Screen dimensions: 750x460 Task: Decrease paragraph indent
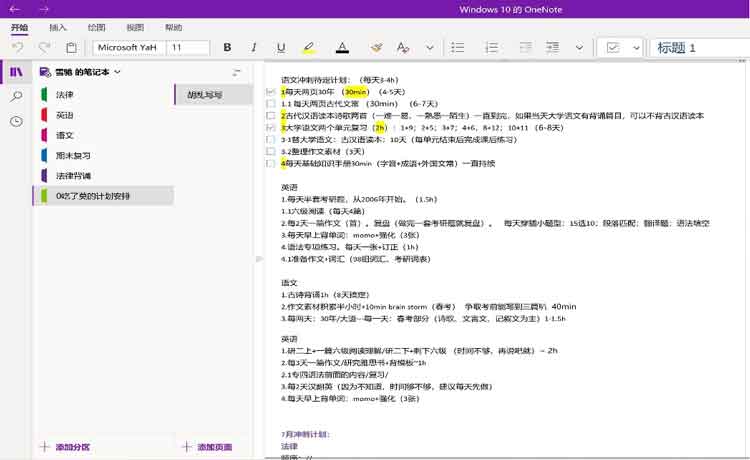click(526, 47)
